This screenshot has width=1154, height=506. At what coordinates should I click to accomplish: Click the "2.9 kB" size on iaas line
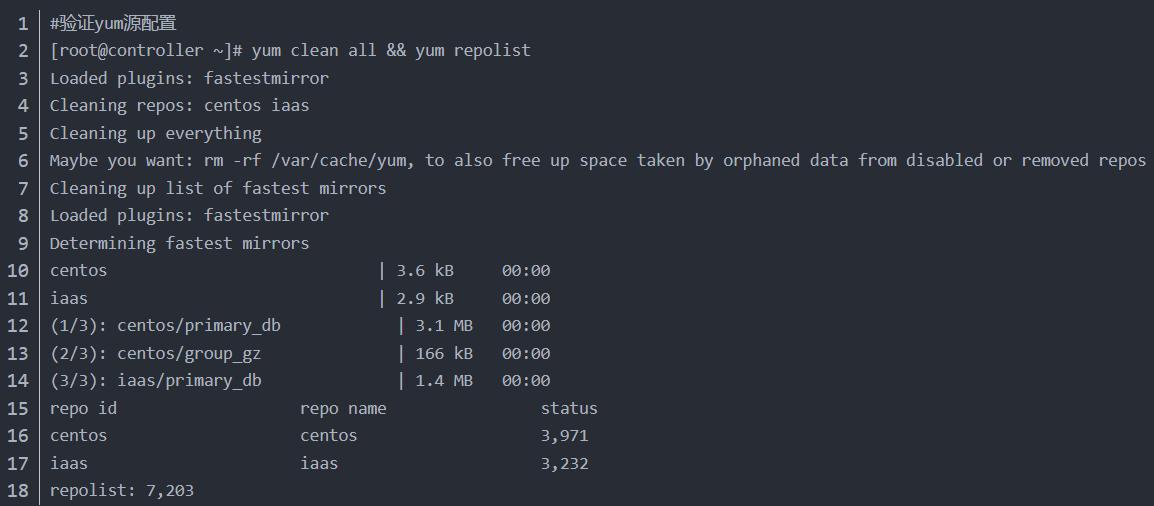(425, 298)
